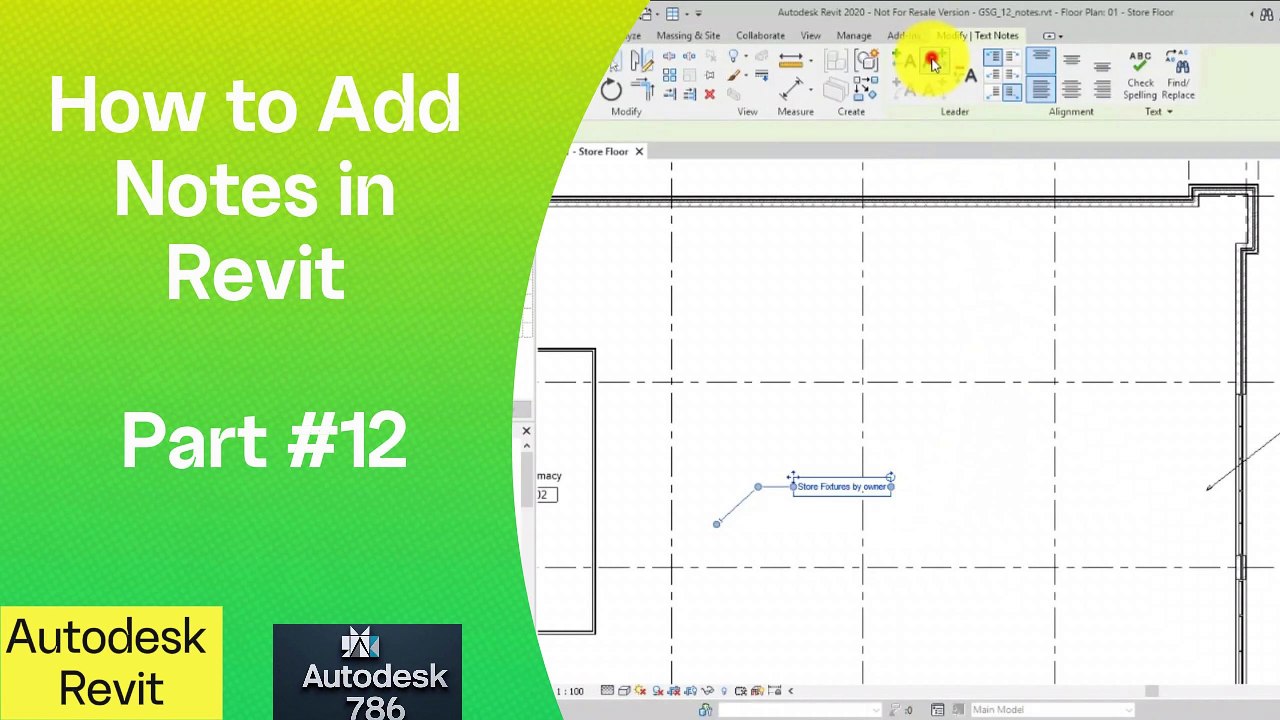Click the highlighted Add Right Leader icon
The image size is (1280, 720).
934,60
